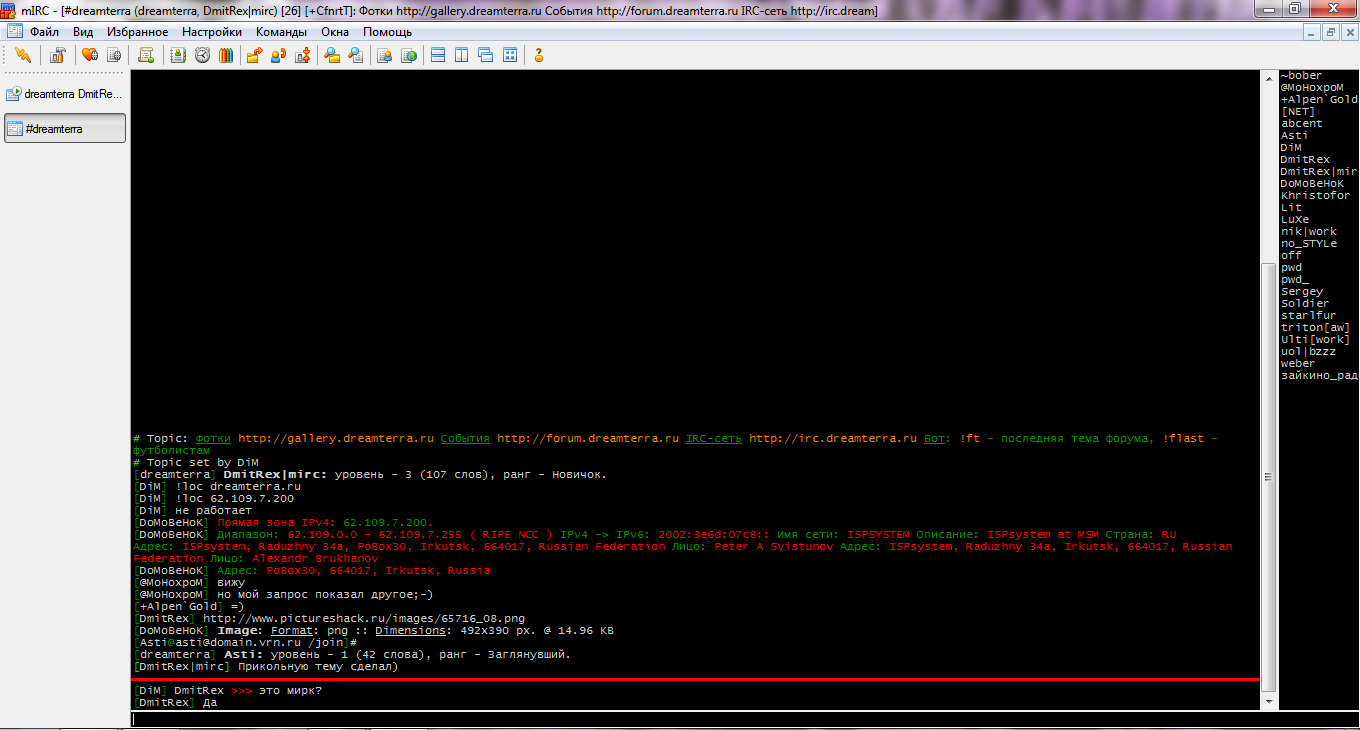Select abcent in the nick list

1301,124
